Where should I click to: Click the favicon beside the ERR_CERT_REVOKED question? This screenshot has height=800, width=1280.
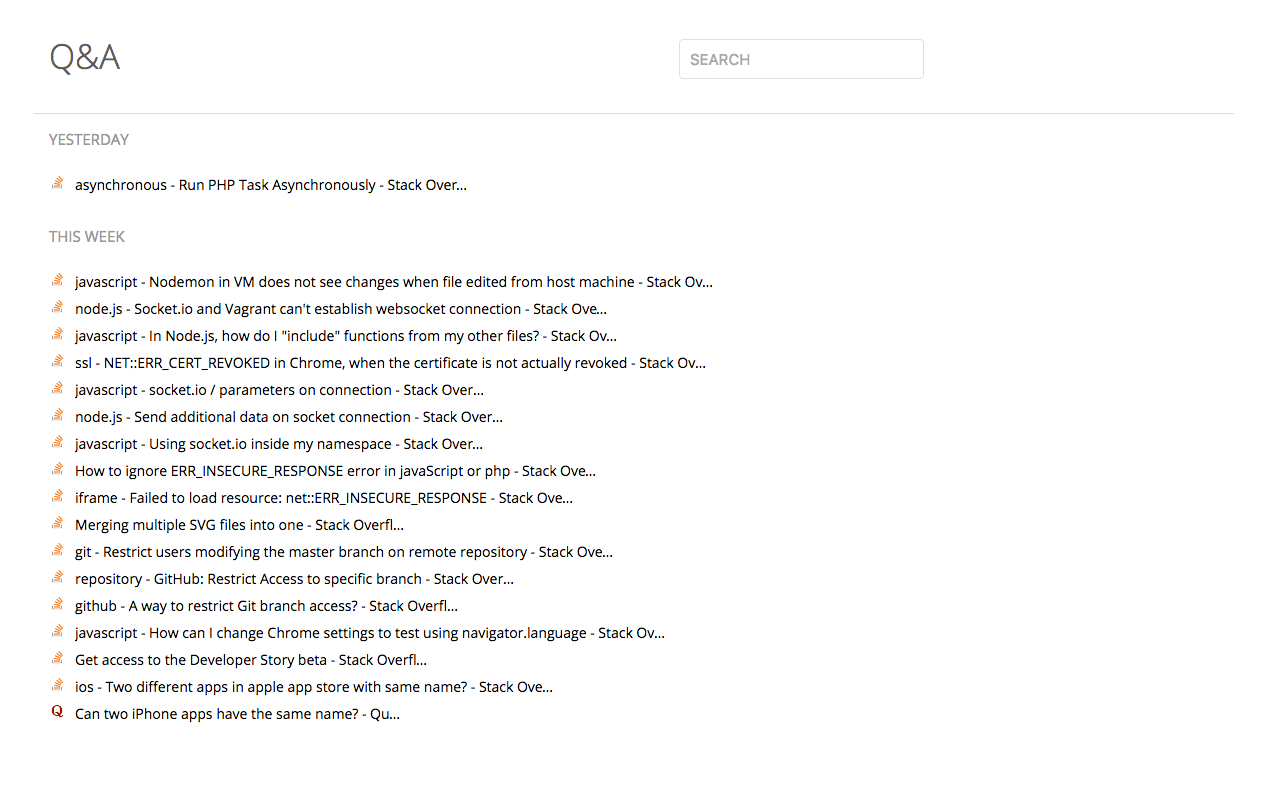coord(57,360)
